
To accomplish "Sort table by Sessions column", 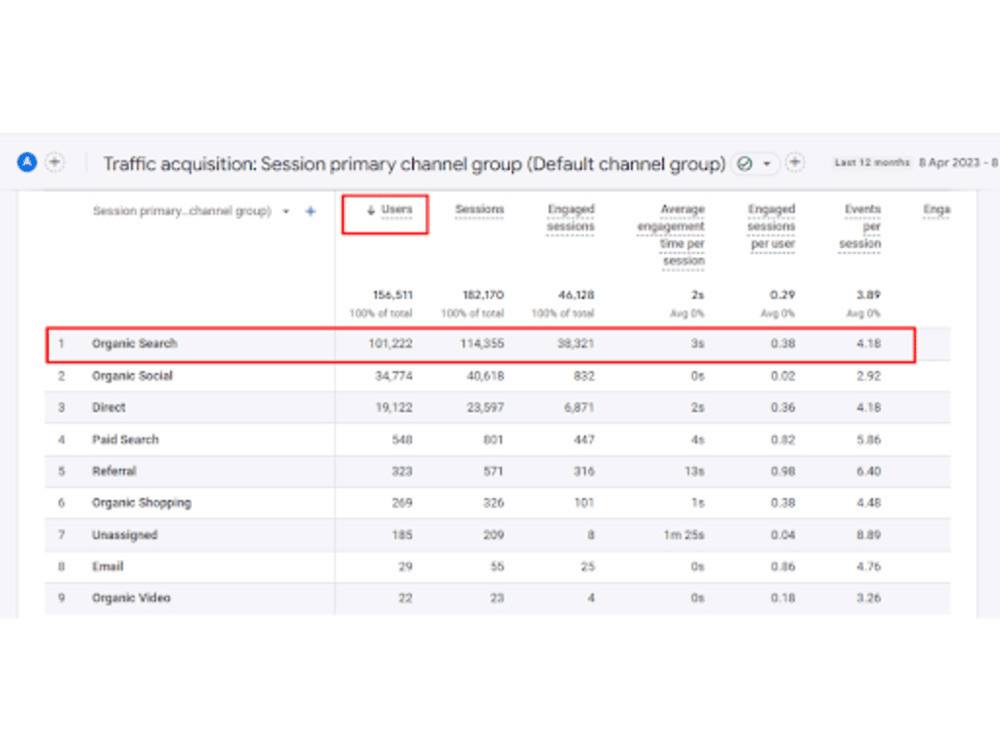I will pos(480,210).
